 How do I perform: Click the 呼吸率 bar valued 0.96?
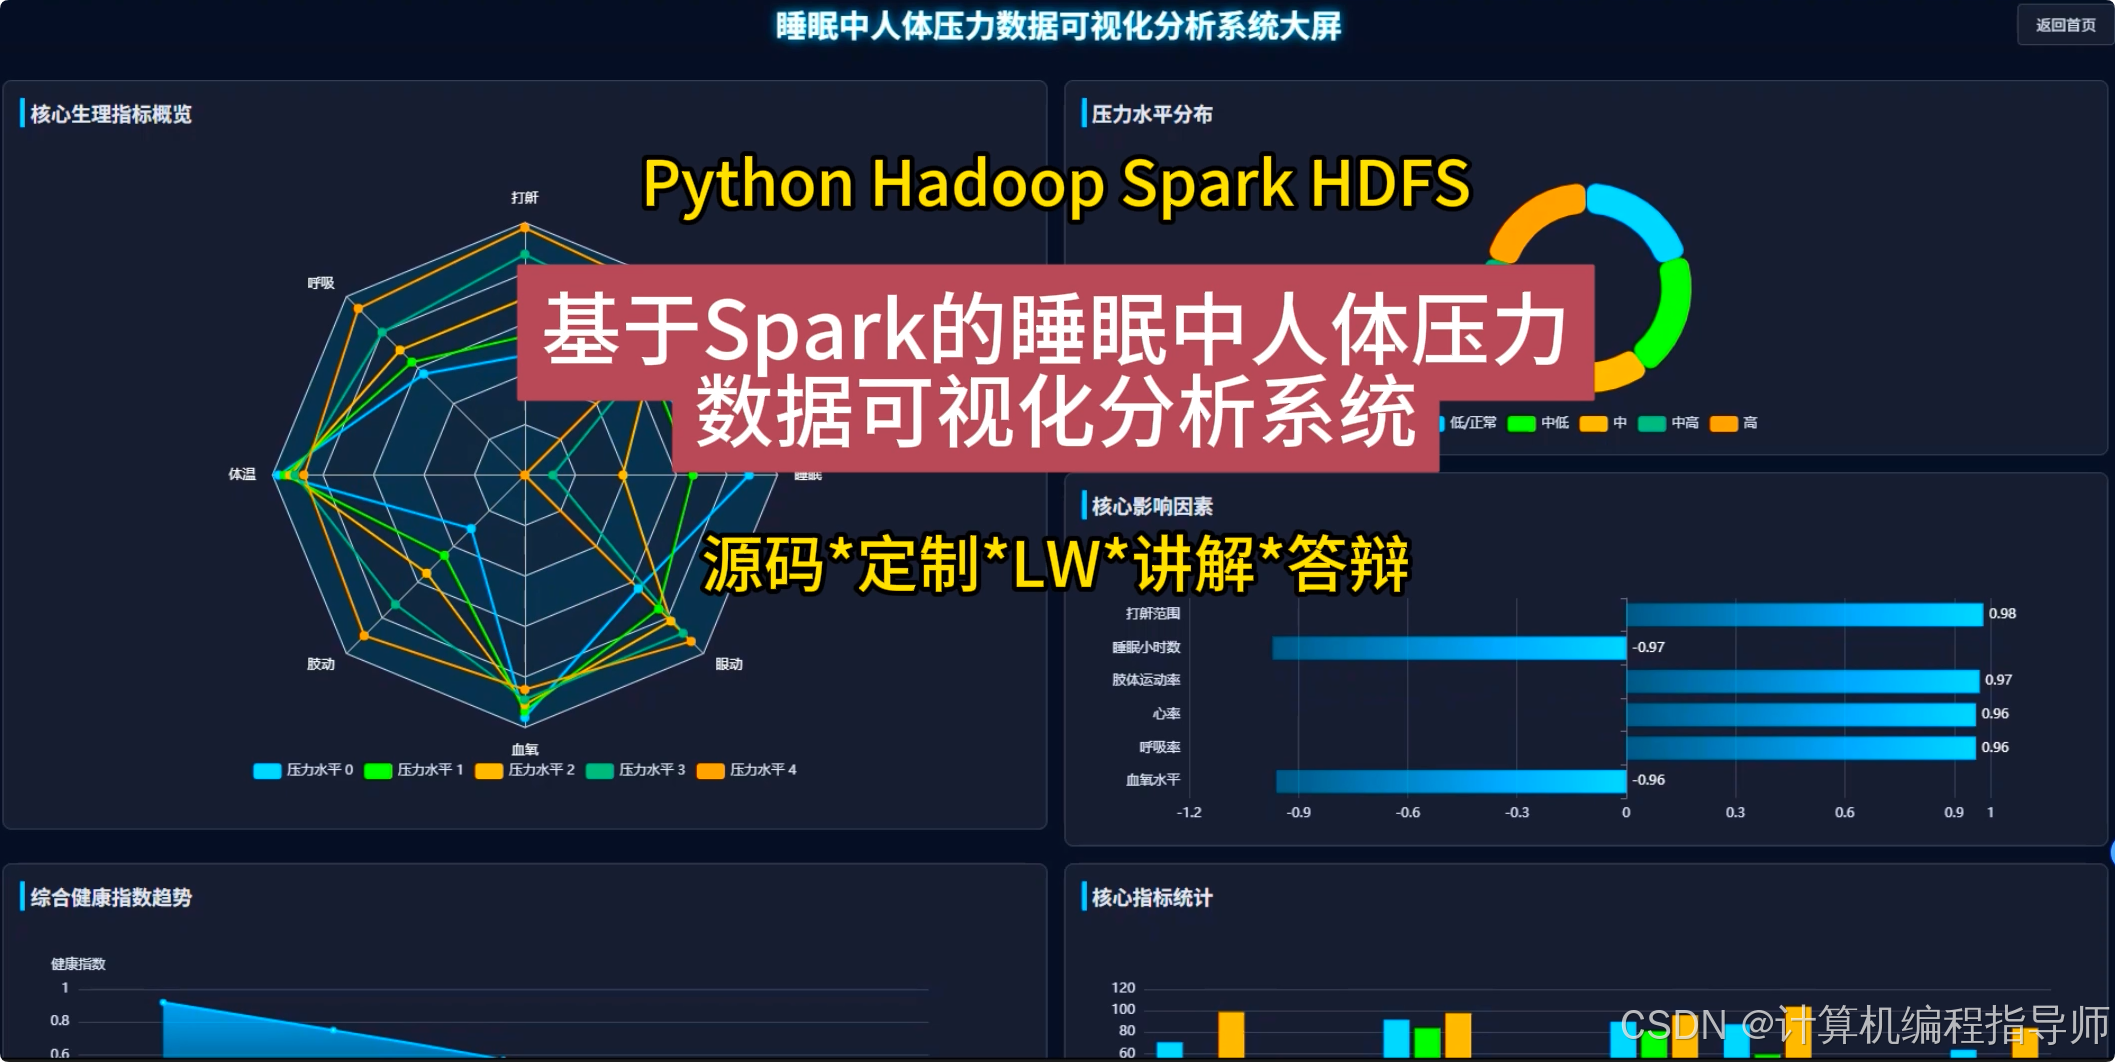[1801, 747]
